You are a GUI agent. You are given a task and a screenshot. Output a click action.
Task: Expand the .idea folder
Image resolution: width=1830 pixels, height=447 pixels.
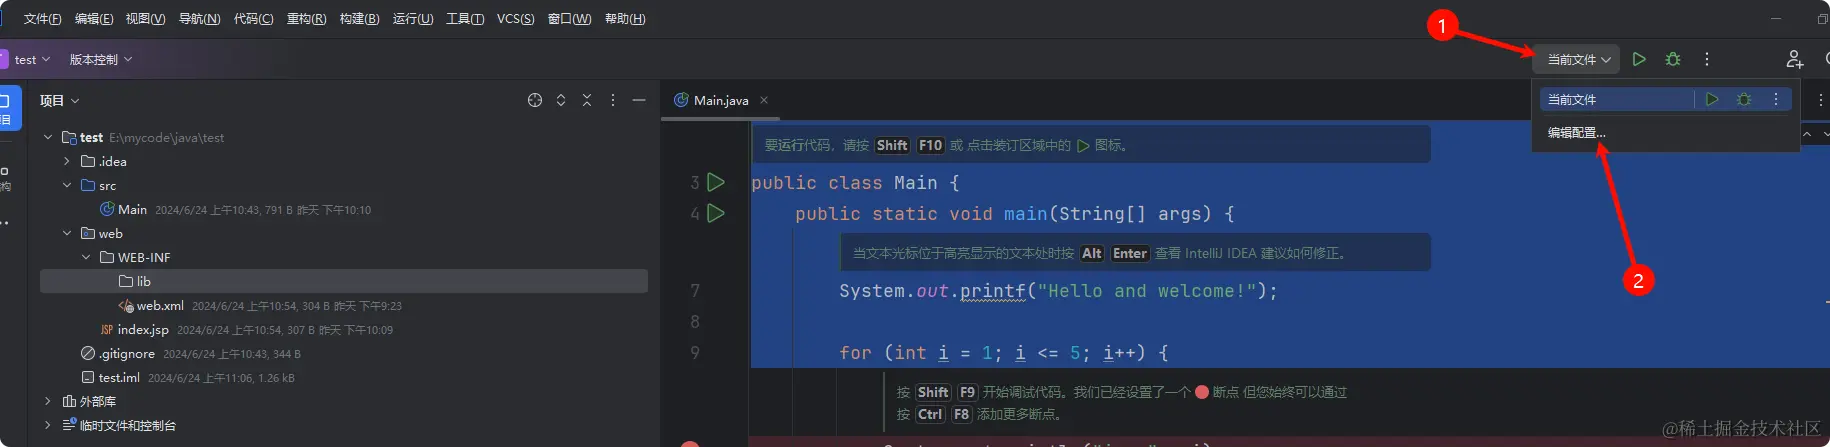(67, 162)
